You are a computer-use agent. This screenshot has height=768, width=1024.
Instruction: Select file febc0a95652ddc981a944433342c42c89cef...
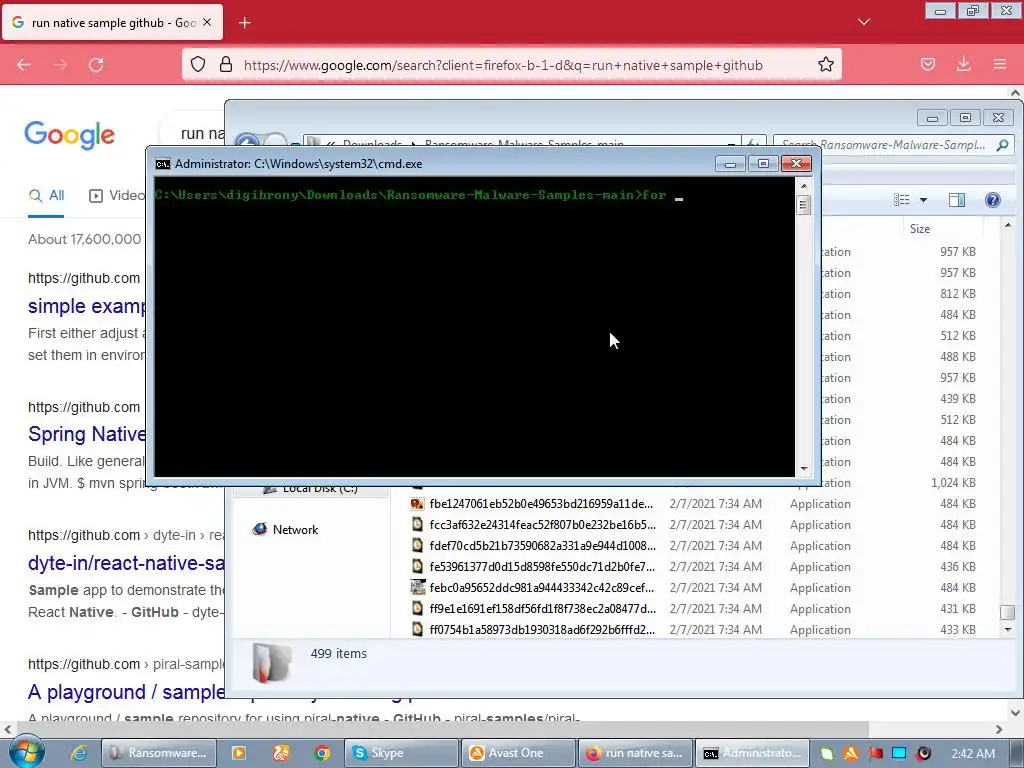click(x=541, y=587)
